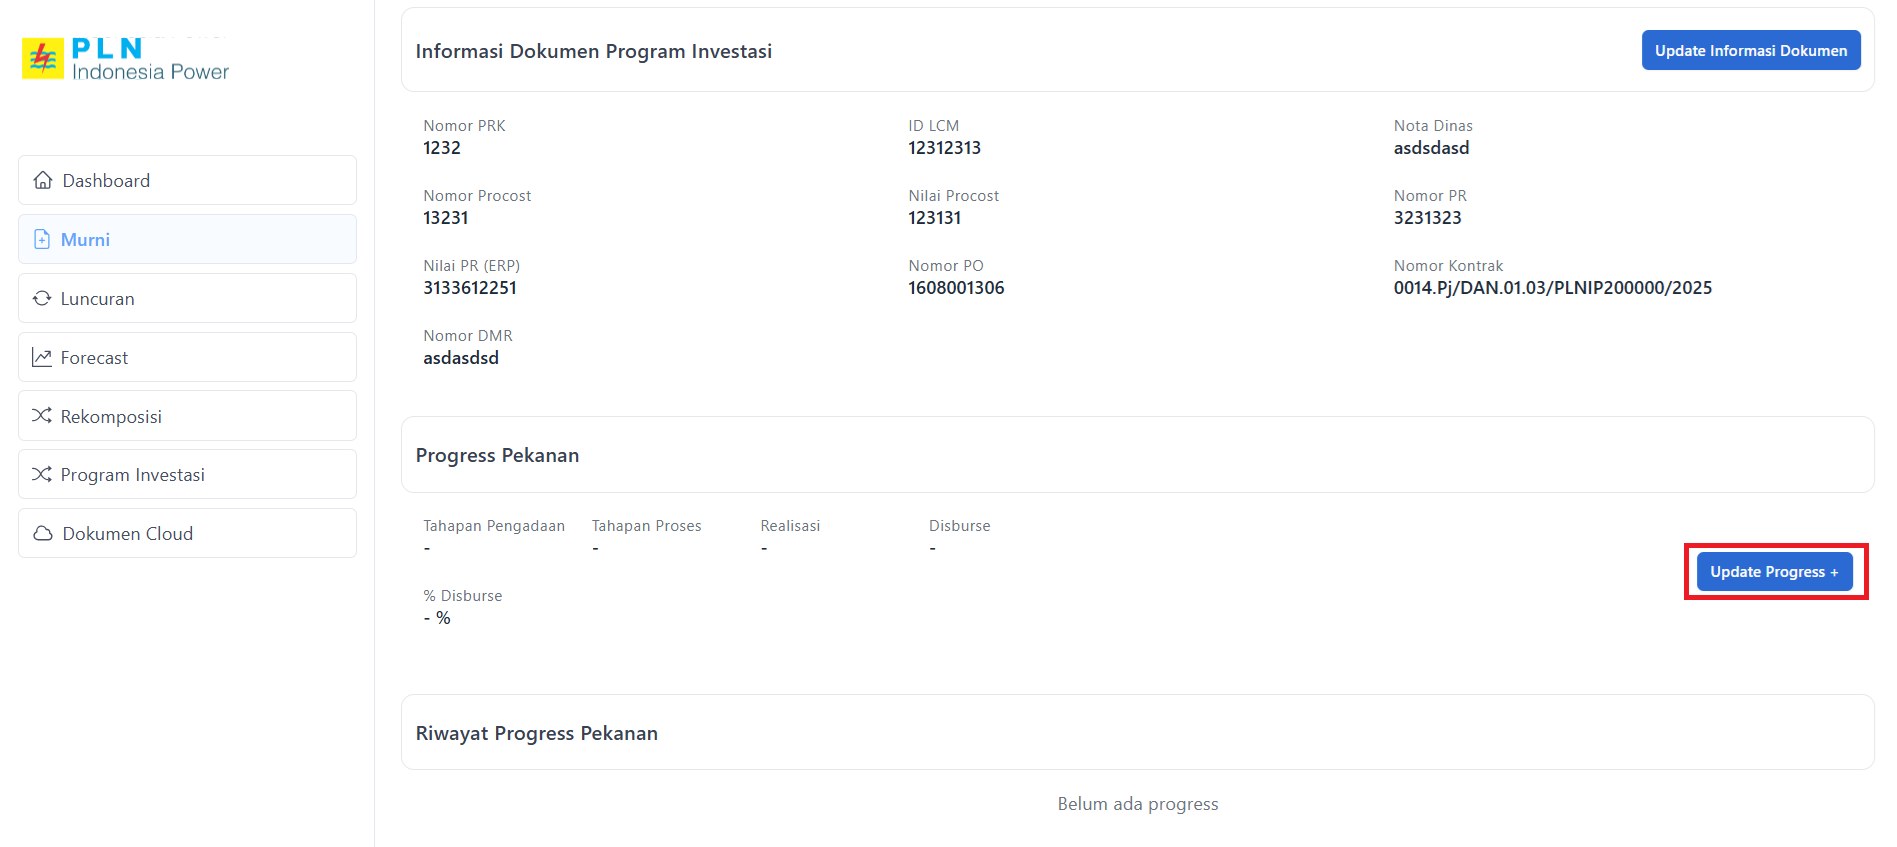Click the Nomor PO value 1608001306
This screenshot has width=1897, height=847.
[956, 288]
